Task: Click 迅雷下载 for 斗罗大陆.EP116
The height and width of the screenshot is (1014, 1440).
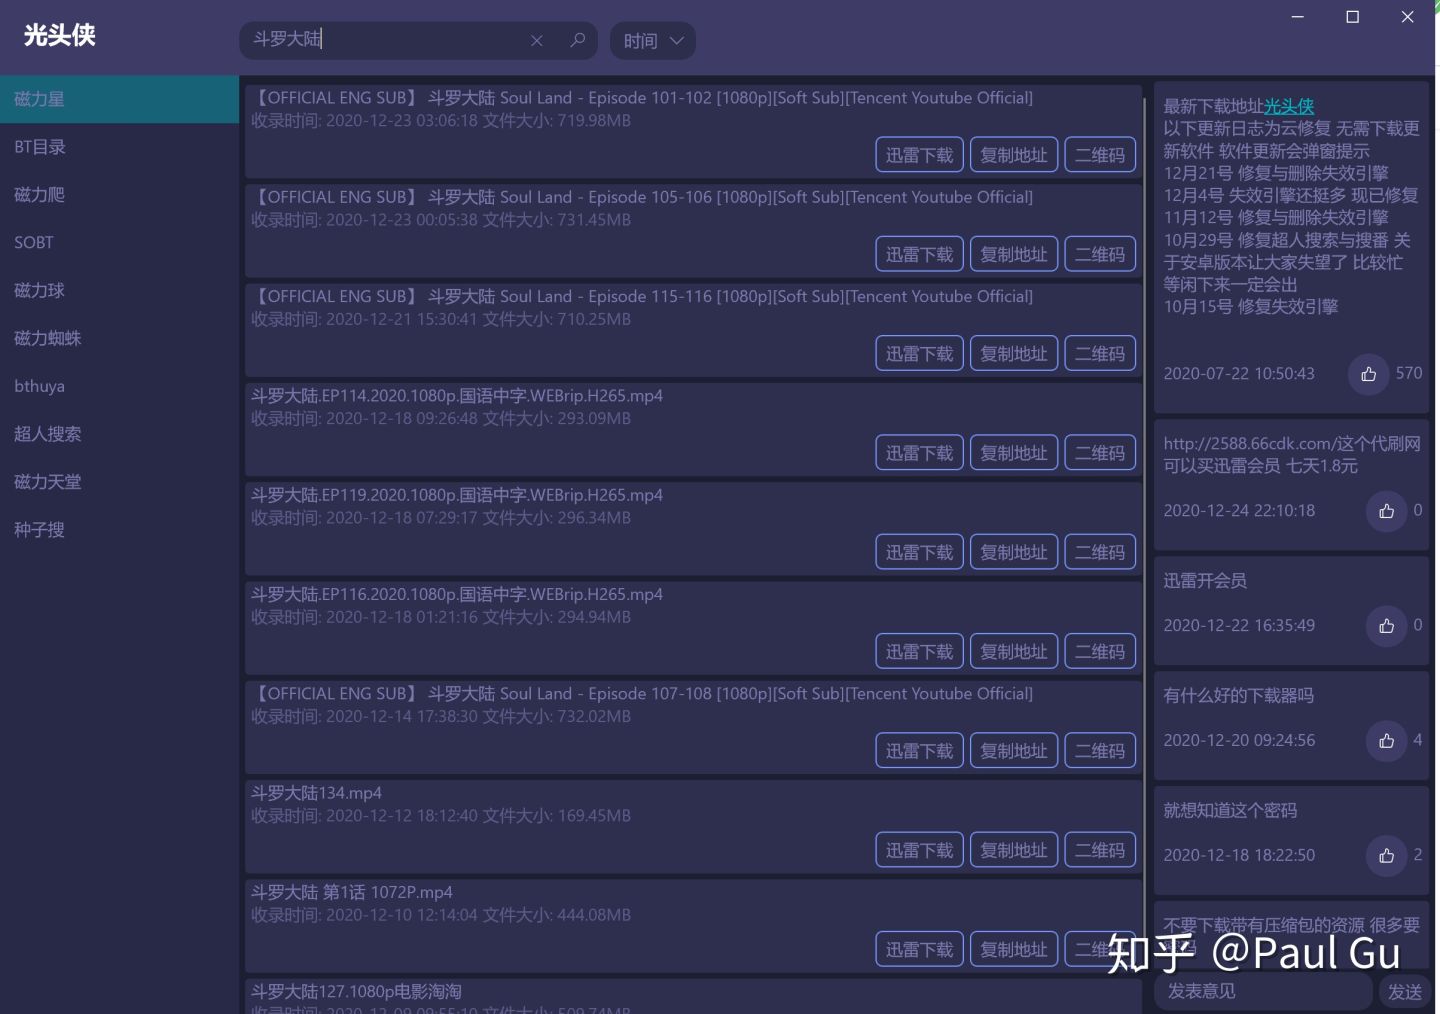Action: 919,651
